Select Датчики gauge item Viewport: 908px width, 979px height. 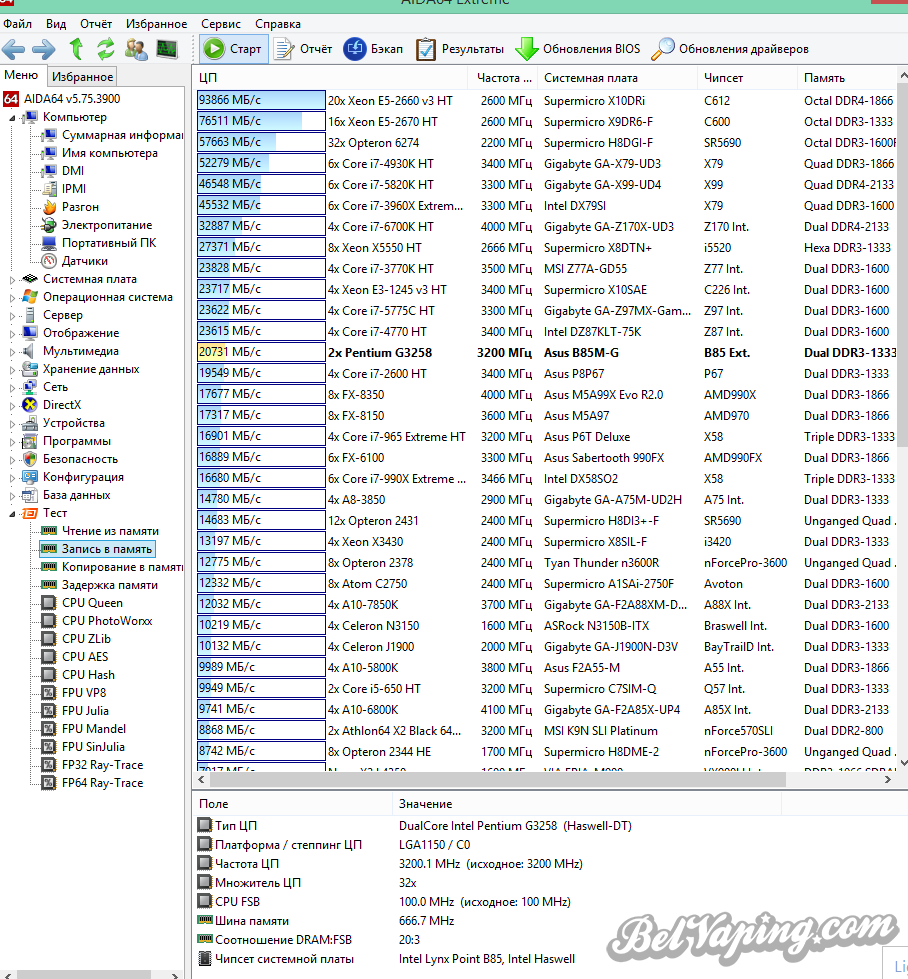(x=74, y=261)
